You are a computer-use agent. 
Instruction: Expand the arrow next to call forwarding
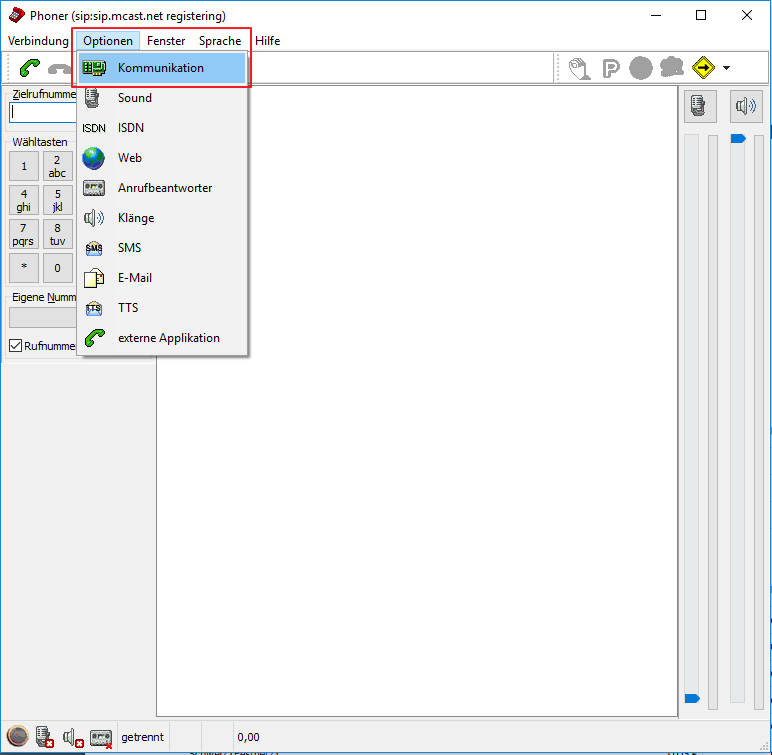pos(727,68)
